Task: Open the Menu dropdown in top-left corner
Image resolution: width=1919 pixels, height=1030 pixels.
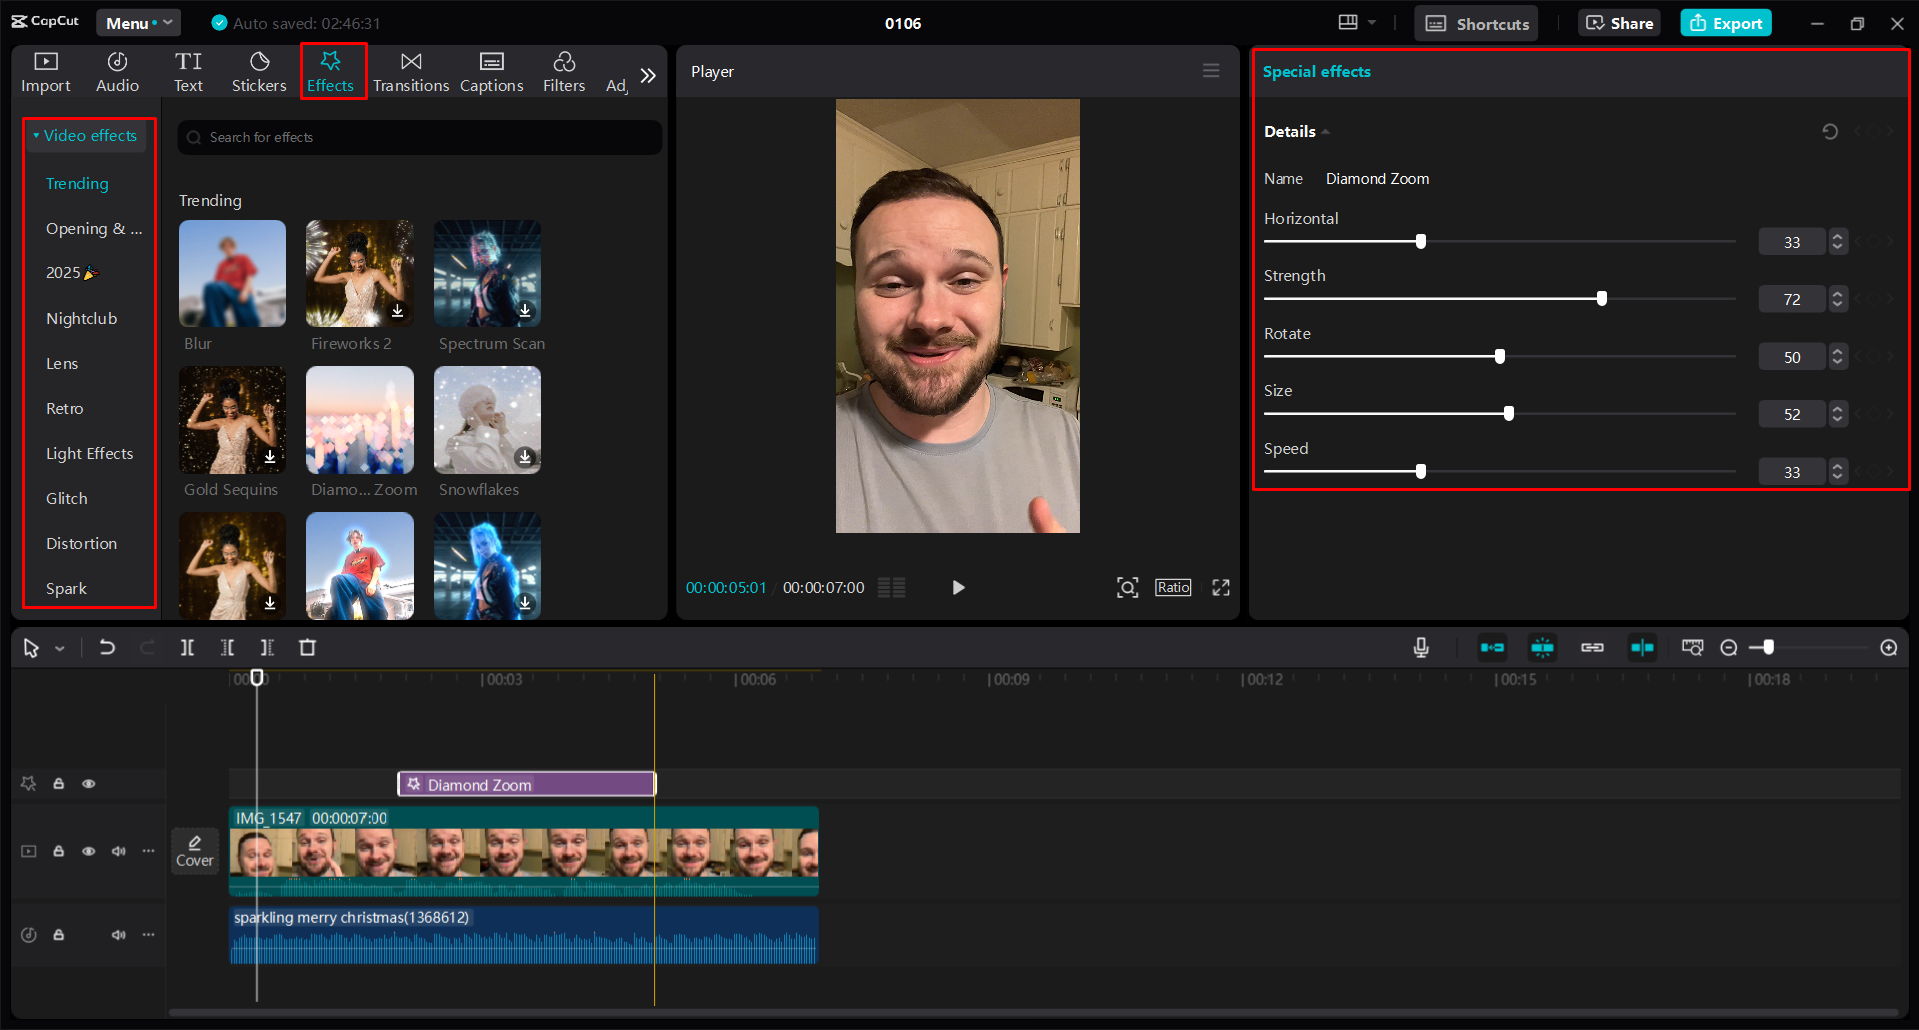Action: coord(138,22)
